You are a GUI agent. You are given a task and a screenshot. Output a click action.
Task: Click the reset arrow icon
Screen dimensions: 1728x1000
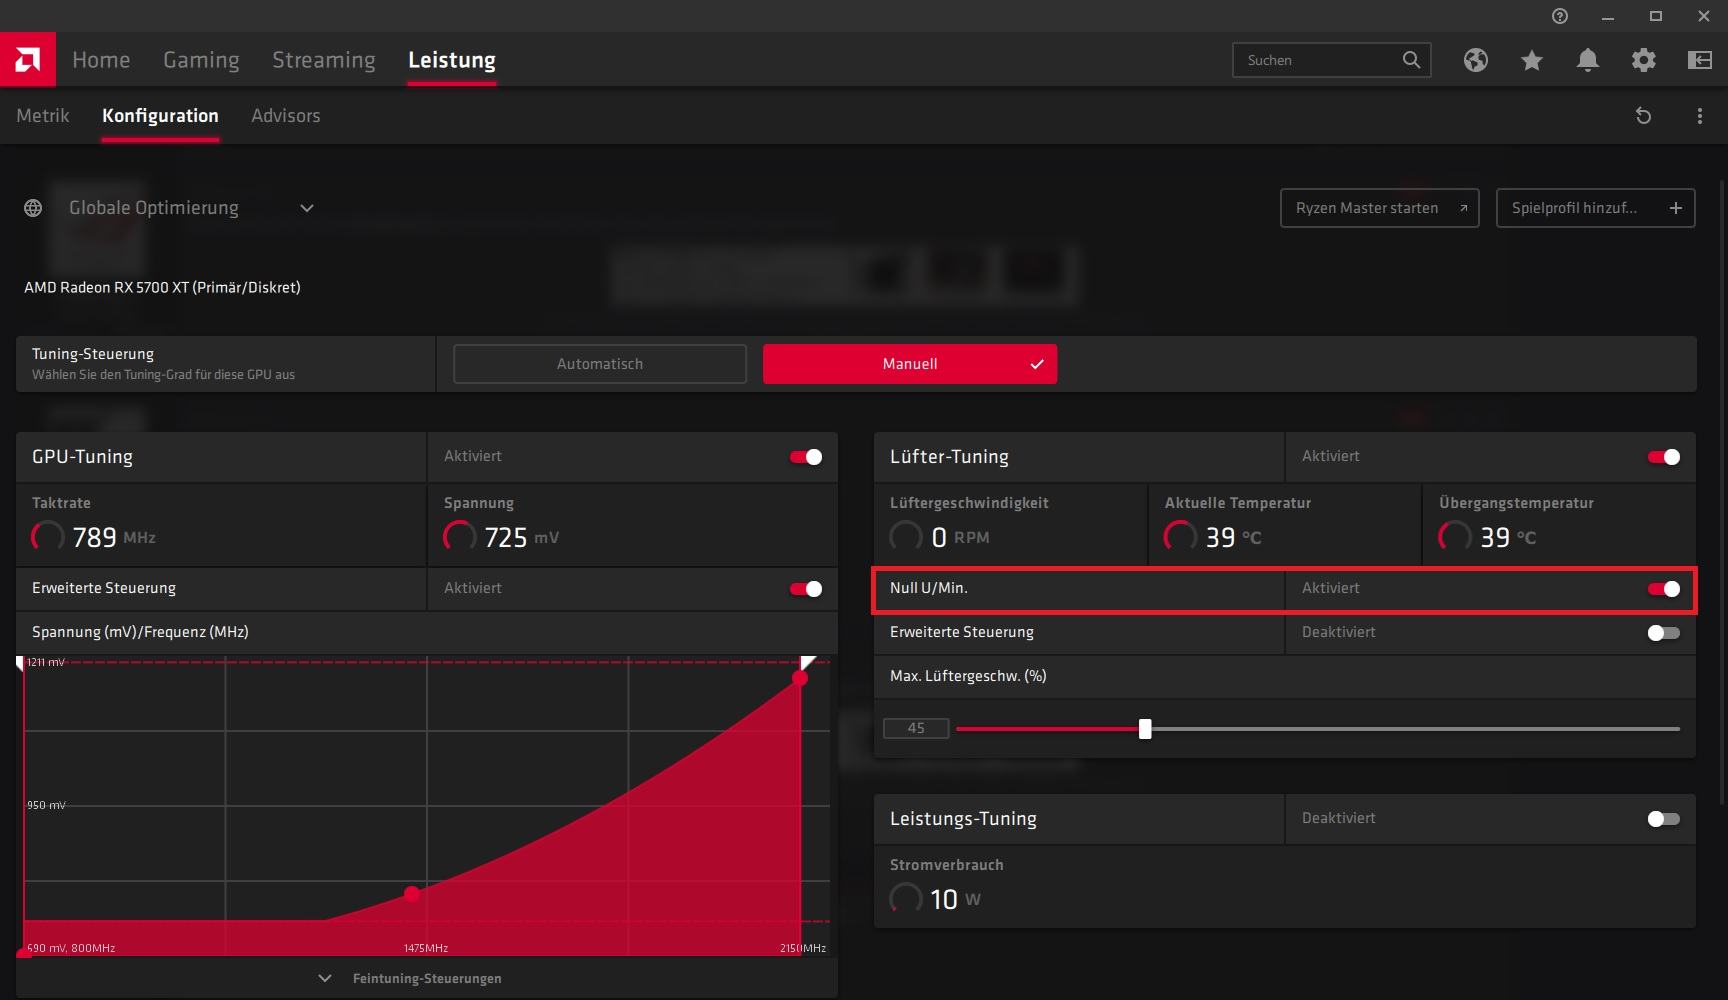[1643, 116]
